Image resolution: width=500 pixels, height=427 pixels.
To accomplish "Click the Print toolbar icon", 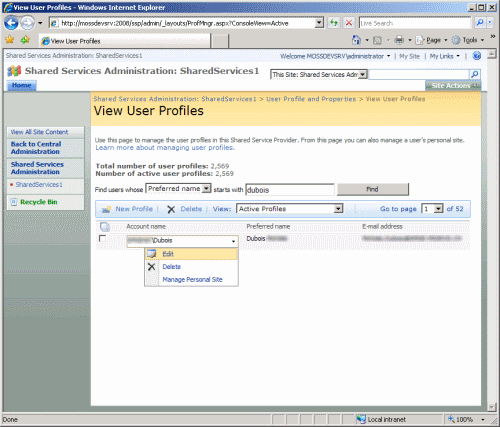I will pos(399,40).
